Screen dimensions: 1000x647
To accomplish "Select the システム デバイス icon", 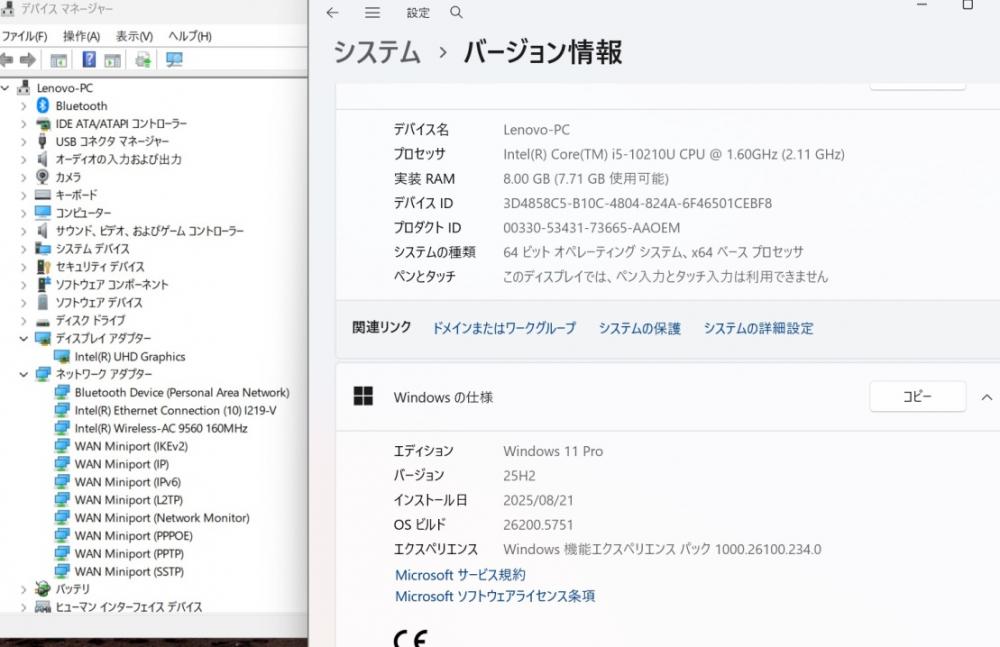I will (x=43, y=248).
